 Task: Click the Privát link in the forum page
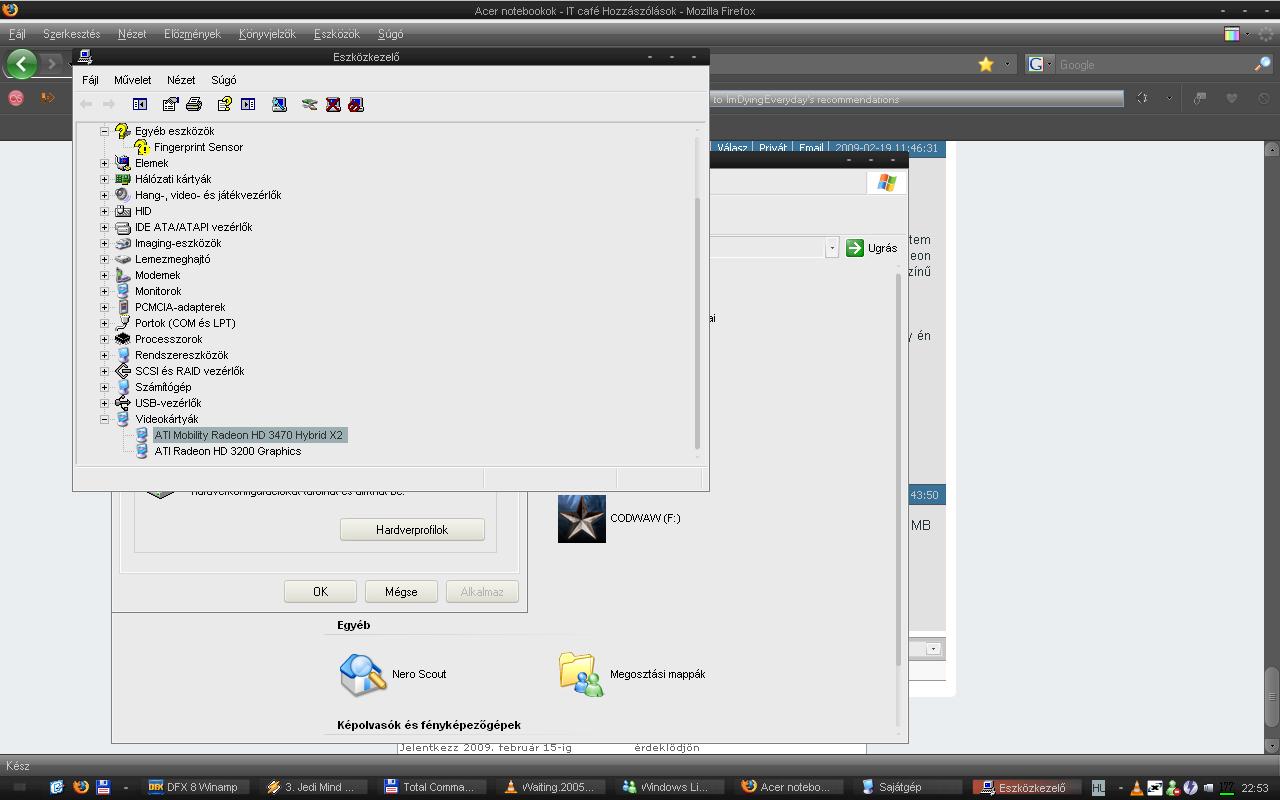(x=772, y=148)
